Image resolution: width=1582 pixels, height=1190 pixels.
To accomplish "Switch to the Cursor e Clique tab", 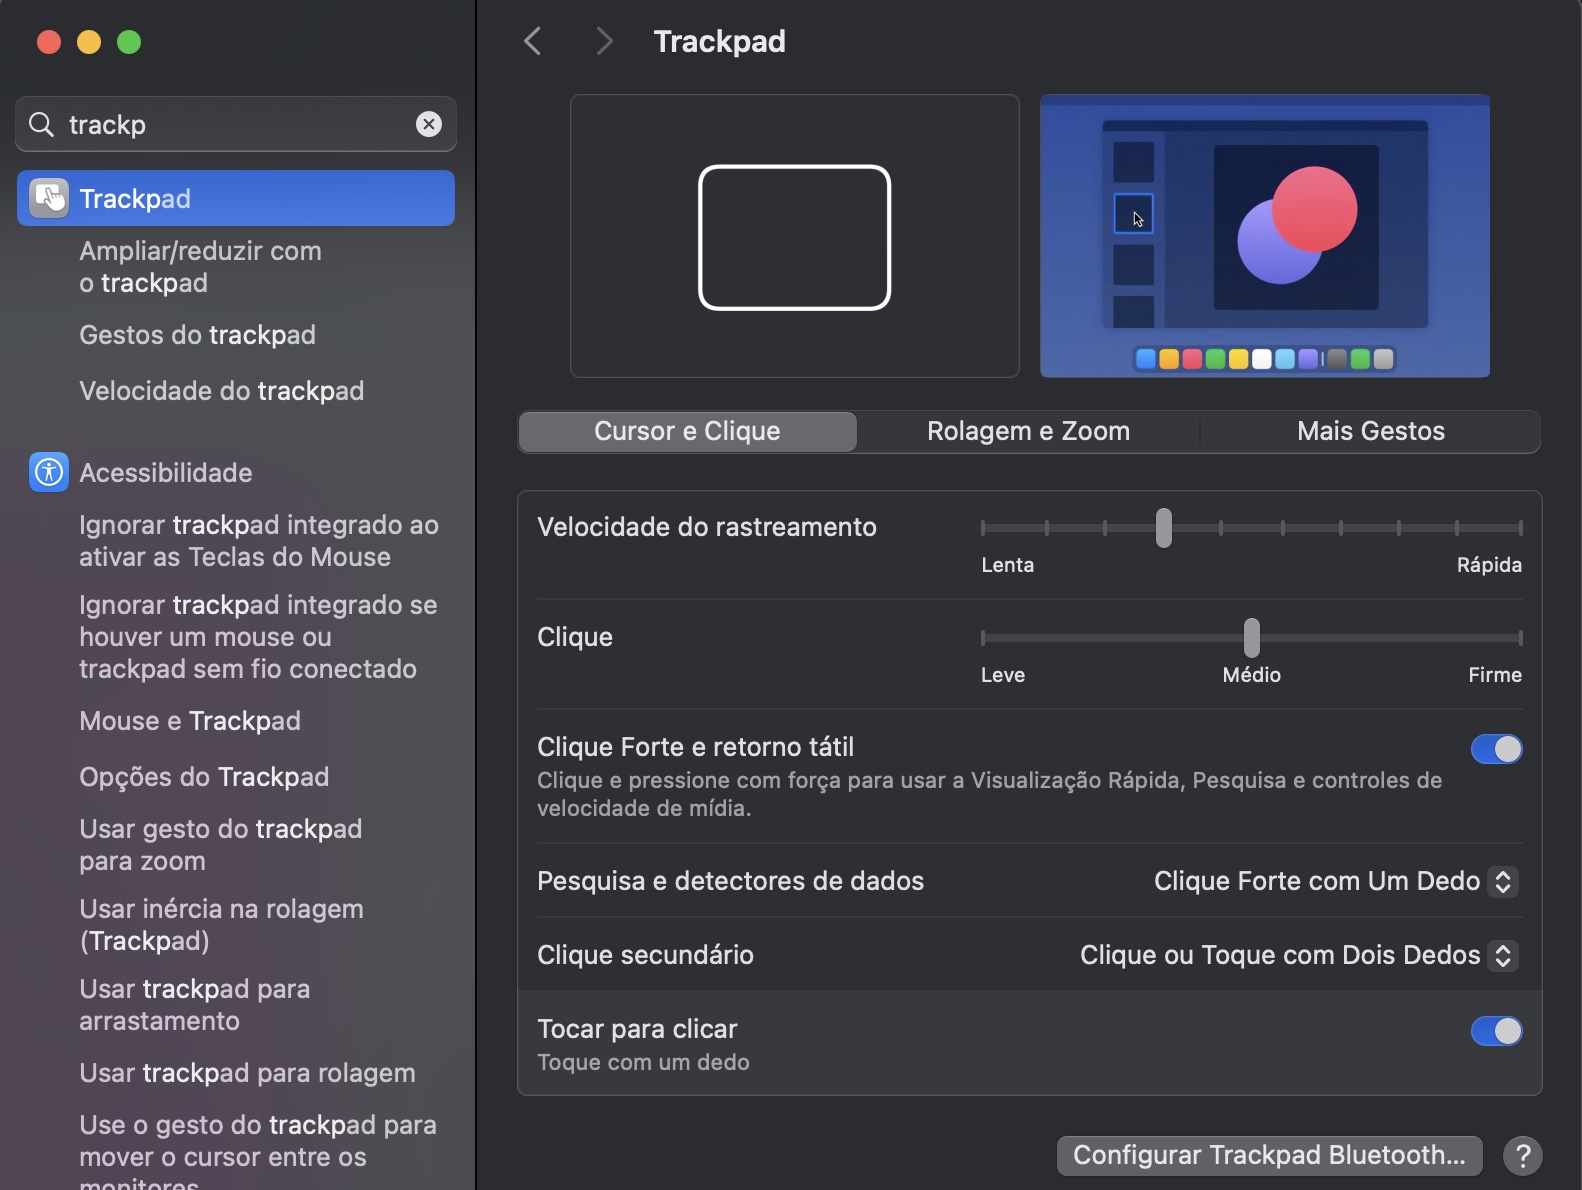I will (x=687, y=431).
